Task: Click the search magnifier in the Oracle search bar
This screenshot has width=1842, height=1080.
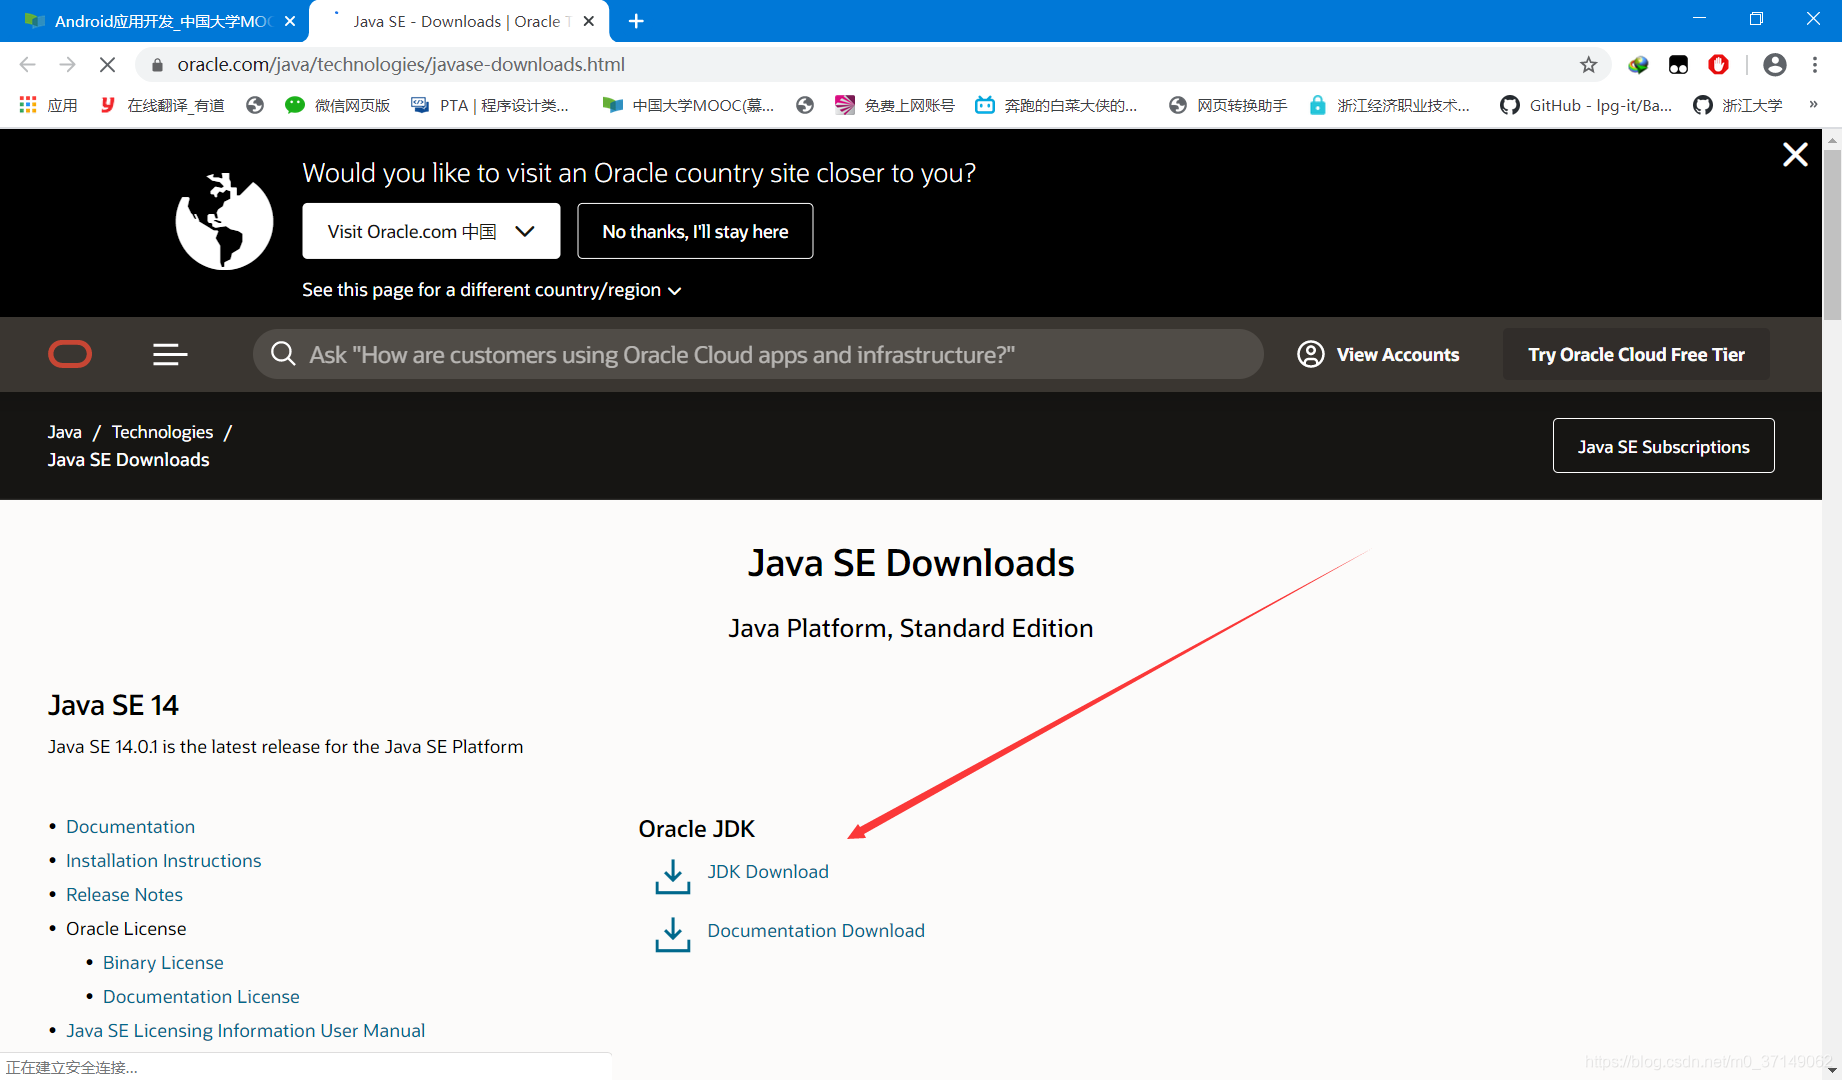Action: 283,354
